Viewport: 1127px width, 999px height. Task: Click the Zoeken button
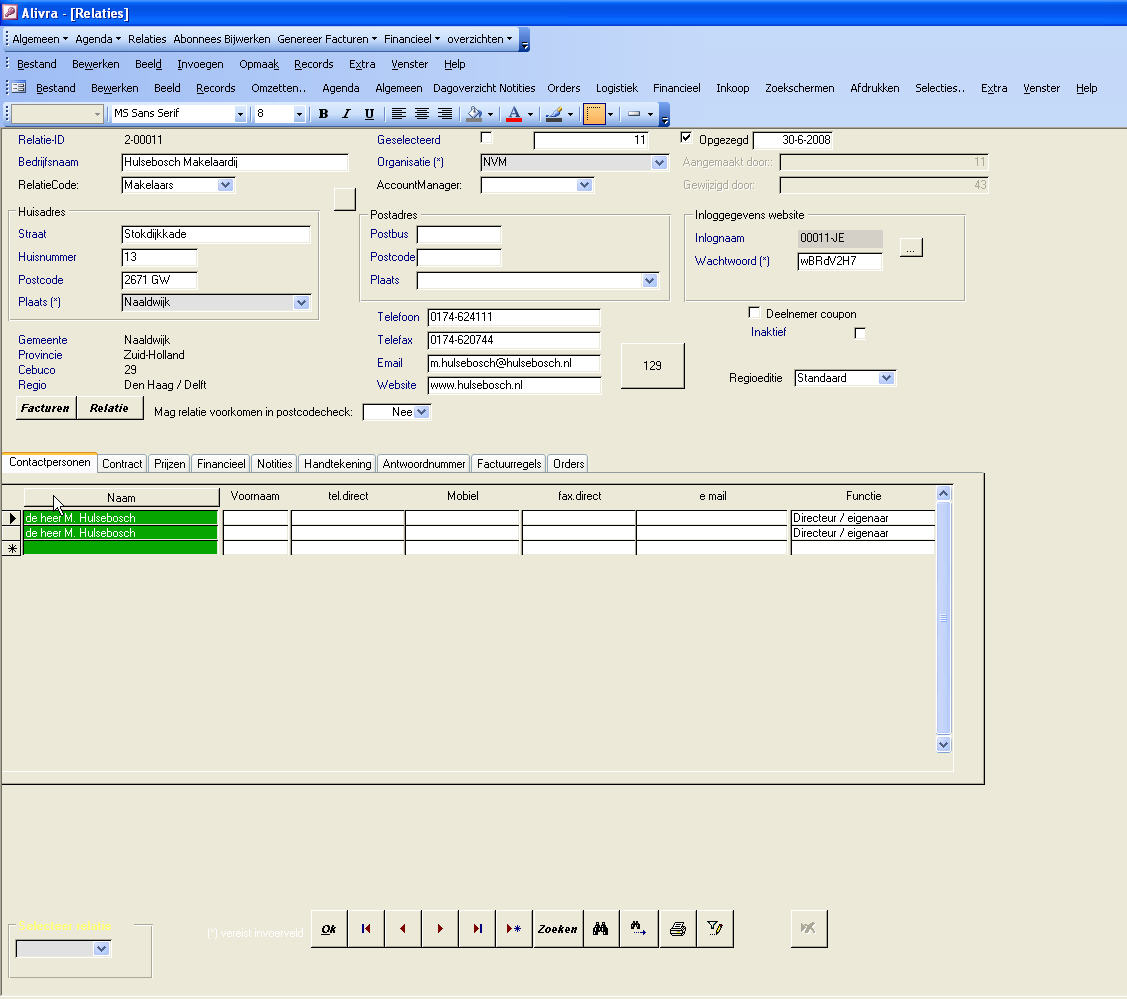558,929
